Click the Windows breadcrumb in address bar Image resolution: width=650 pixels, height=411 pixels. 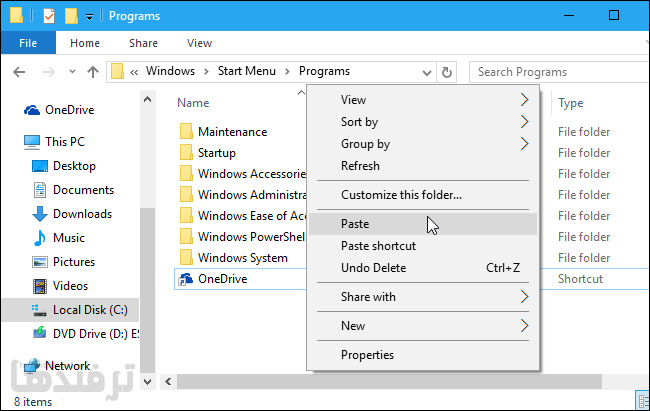click(170, 71)
